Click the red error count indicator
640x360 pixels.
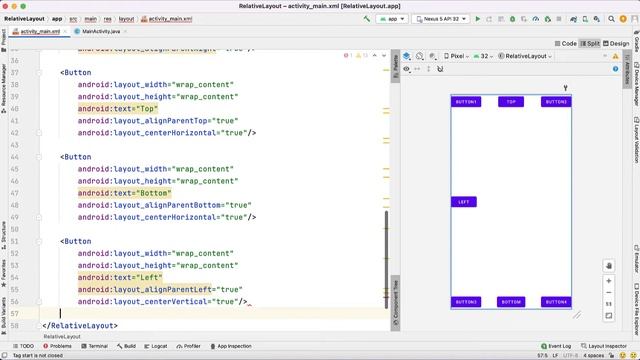(x=348, y=55)
